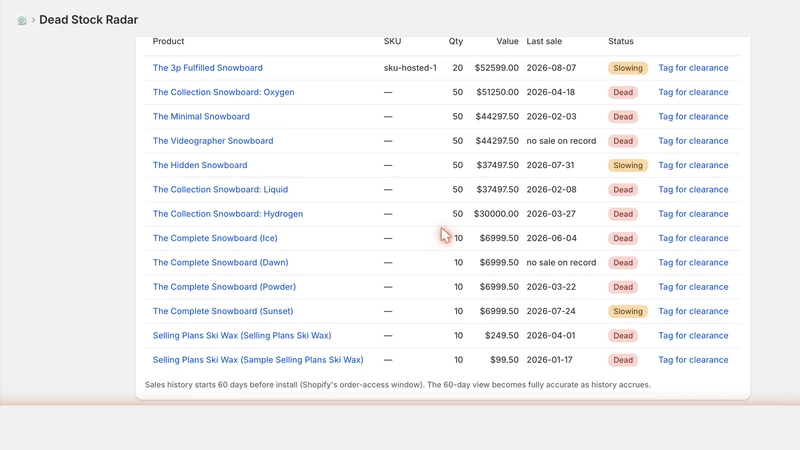This screenshot has height=450, width=800.
Task: Click the sales history footnote text
Action: pyautogui.click(x=397, y=385)
